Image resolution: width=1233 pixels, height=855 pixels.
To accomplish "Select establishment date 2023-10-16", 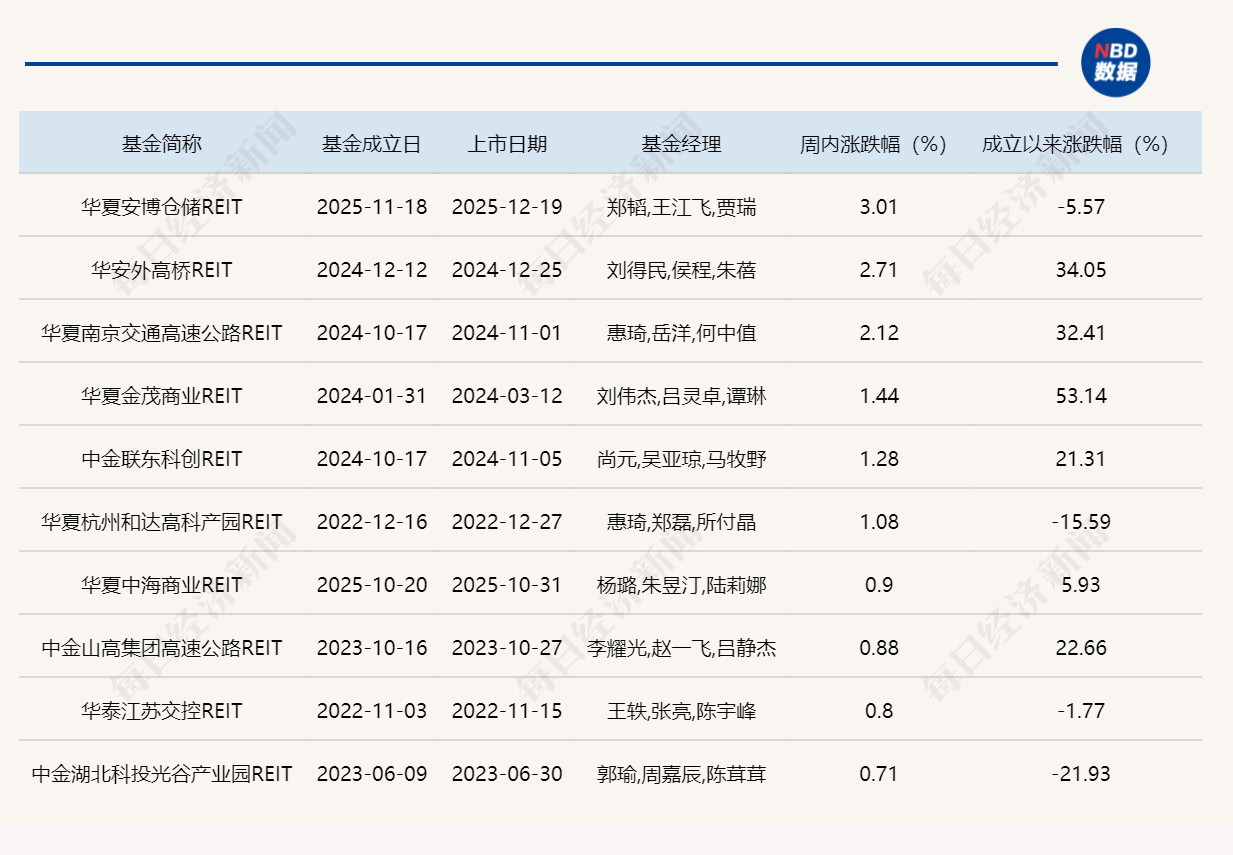I will [x=372, y=648].
